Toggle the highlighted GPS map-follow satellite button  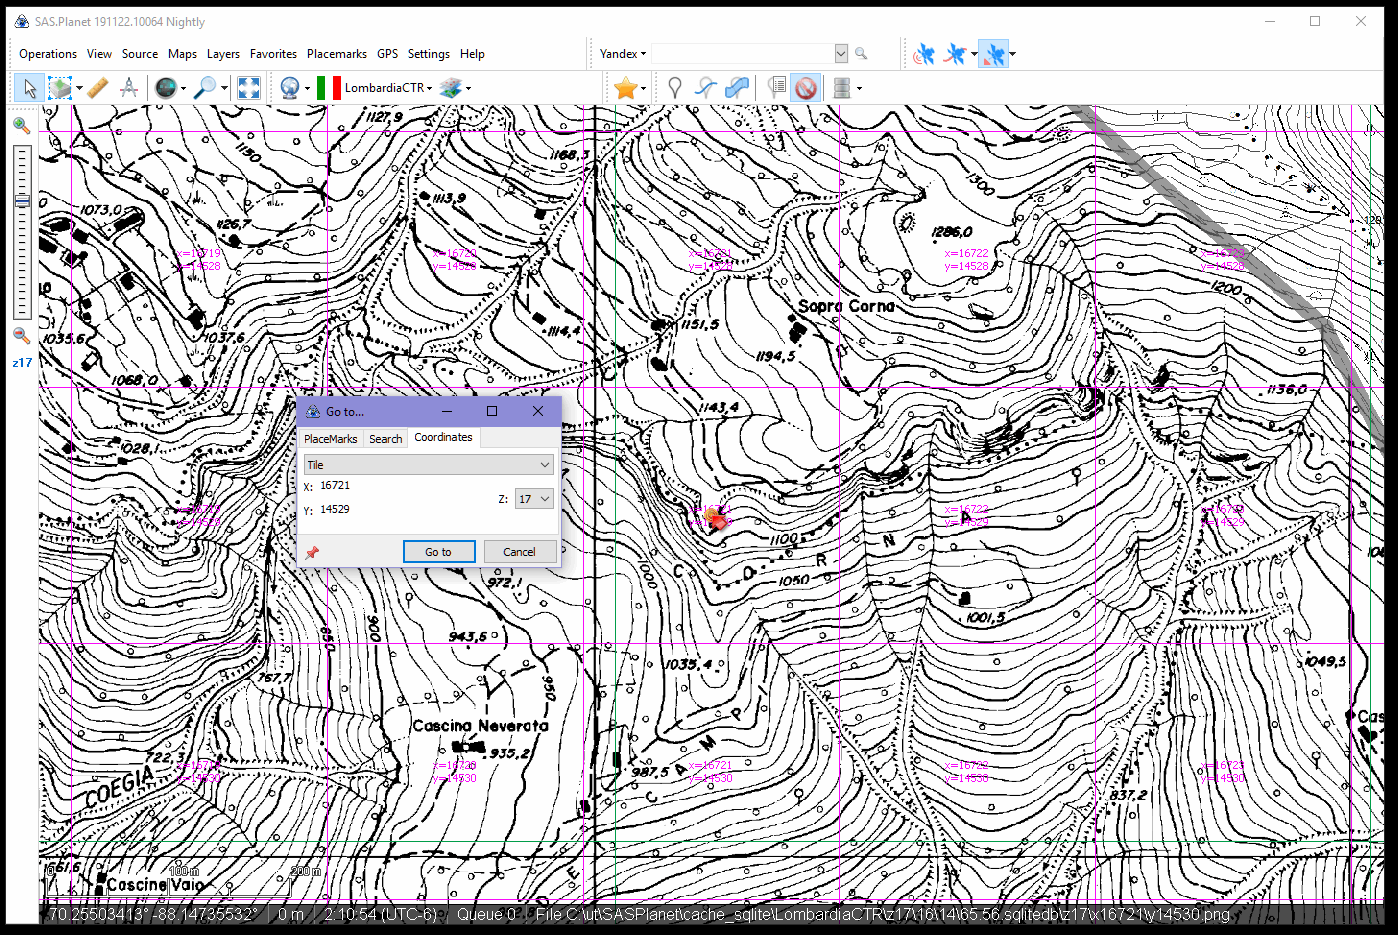(992, 54)
